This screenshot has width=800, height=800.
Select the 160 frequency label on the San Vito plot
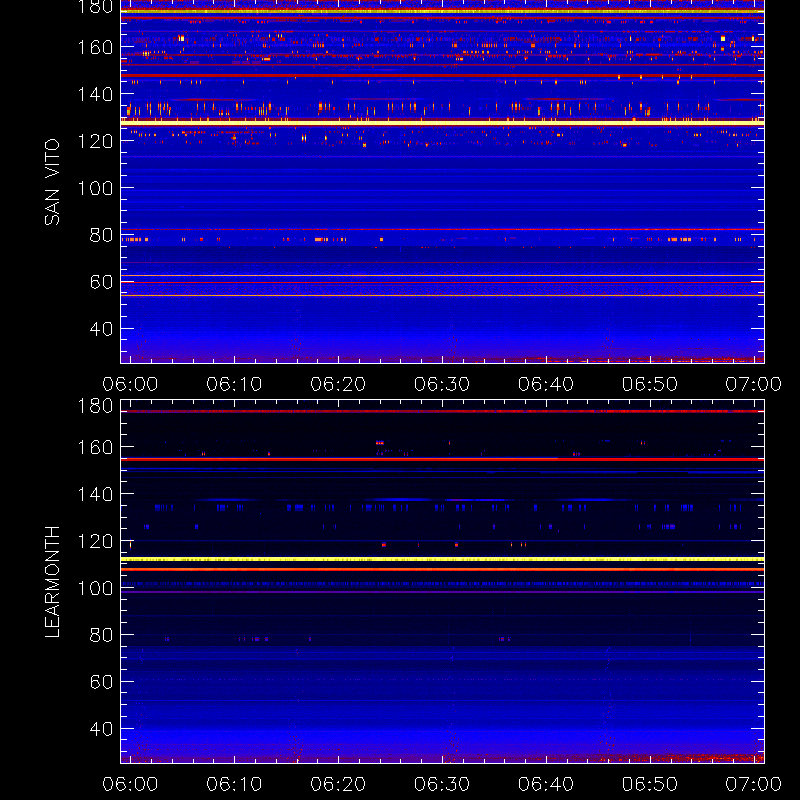click(95, 47)
